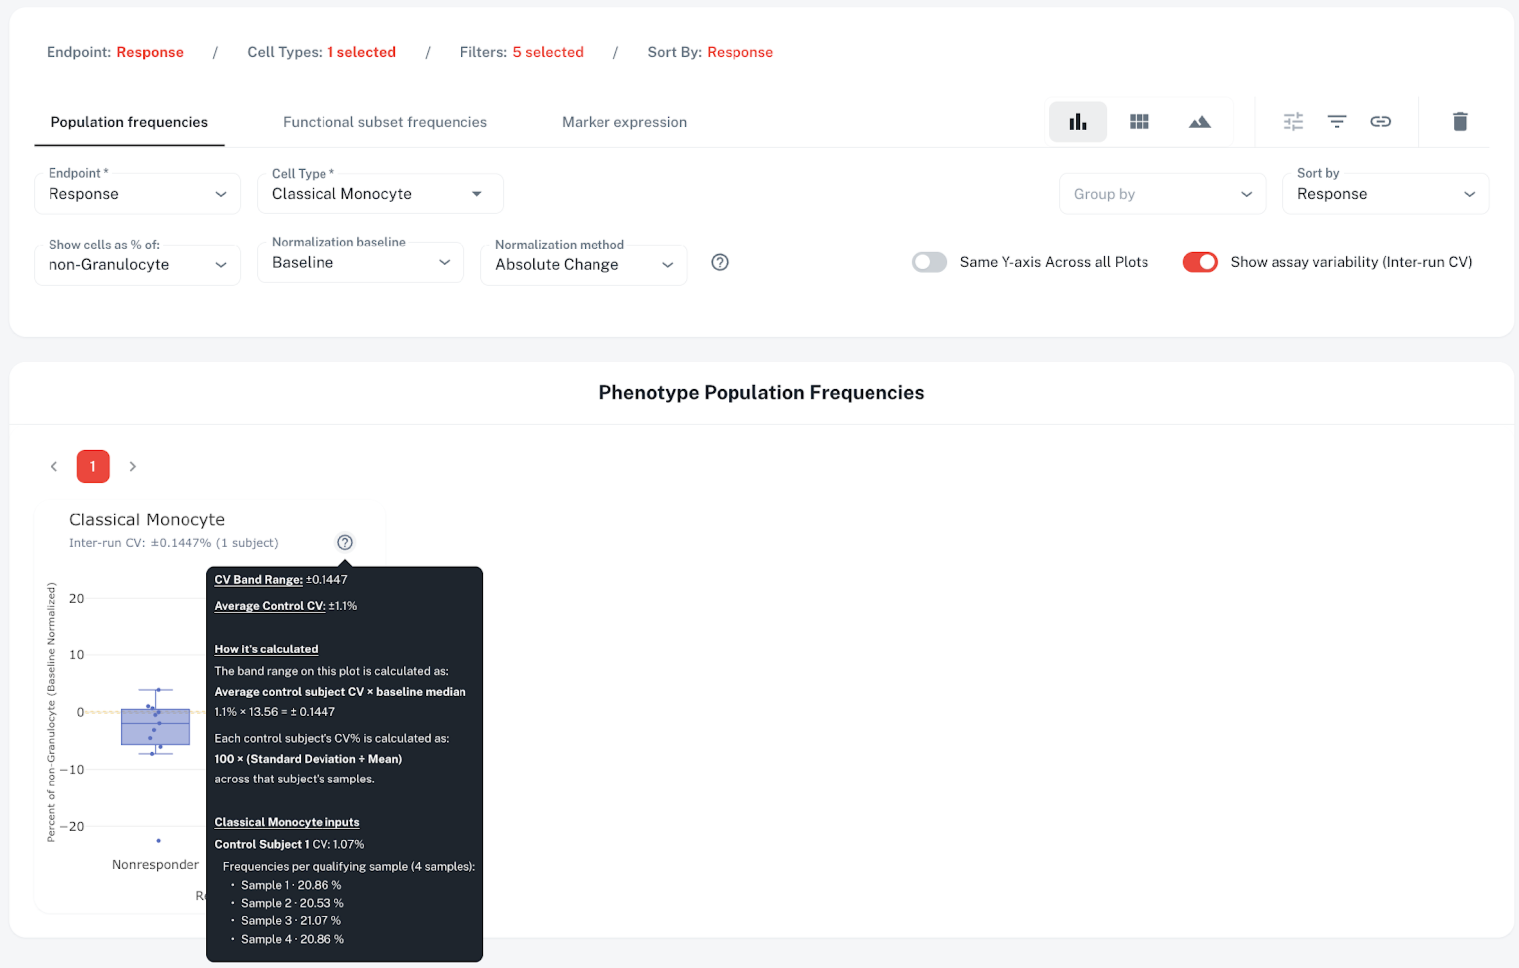Click Sample 3 frequency 21.07 %
1519x968 pixels.
[291, 921]
